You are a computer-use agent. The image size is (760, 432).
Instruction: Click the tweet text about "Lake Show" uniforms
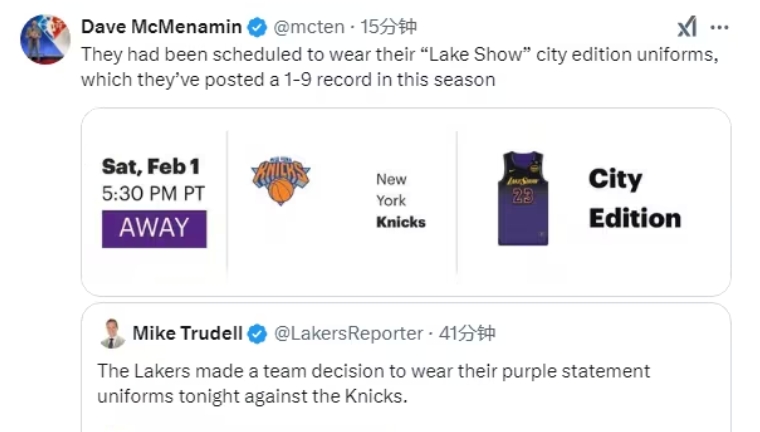tap(398, 66)
